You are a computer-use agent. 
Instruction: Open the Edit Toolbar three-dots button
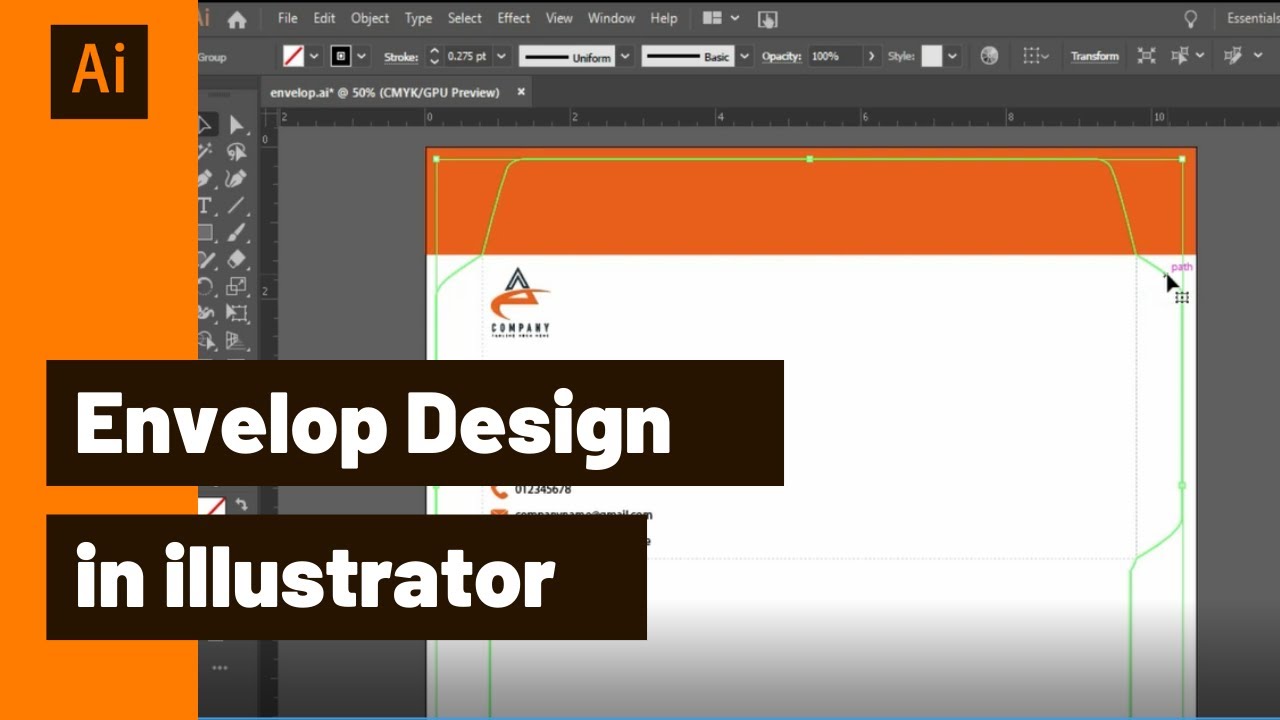point(220,668)
